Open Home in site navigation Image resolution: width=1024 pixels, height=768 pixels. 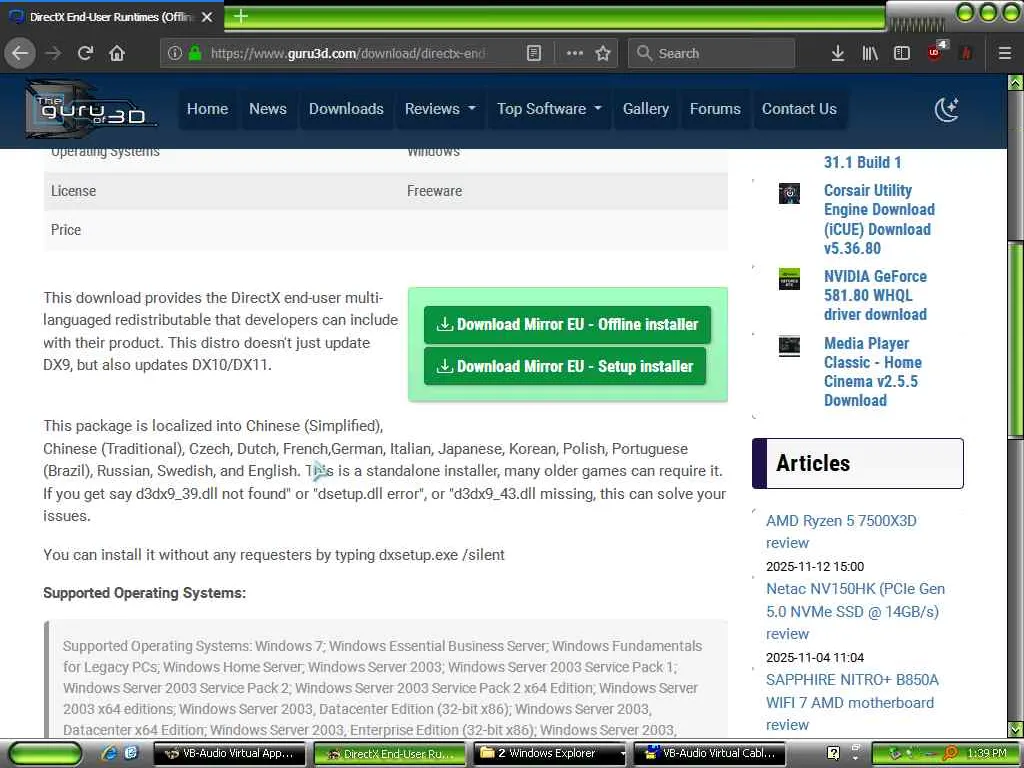(207, 109)
